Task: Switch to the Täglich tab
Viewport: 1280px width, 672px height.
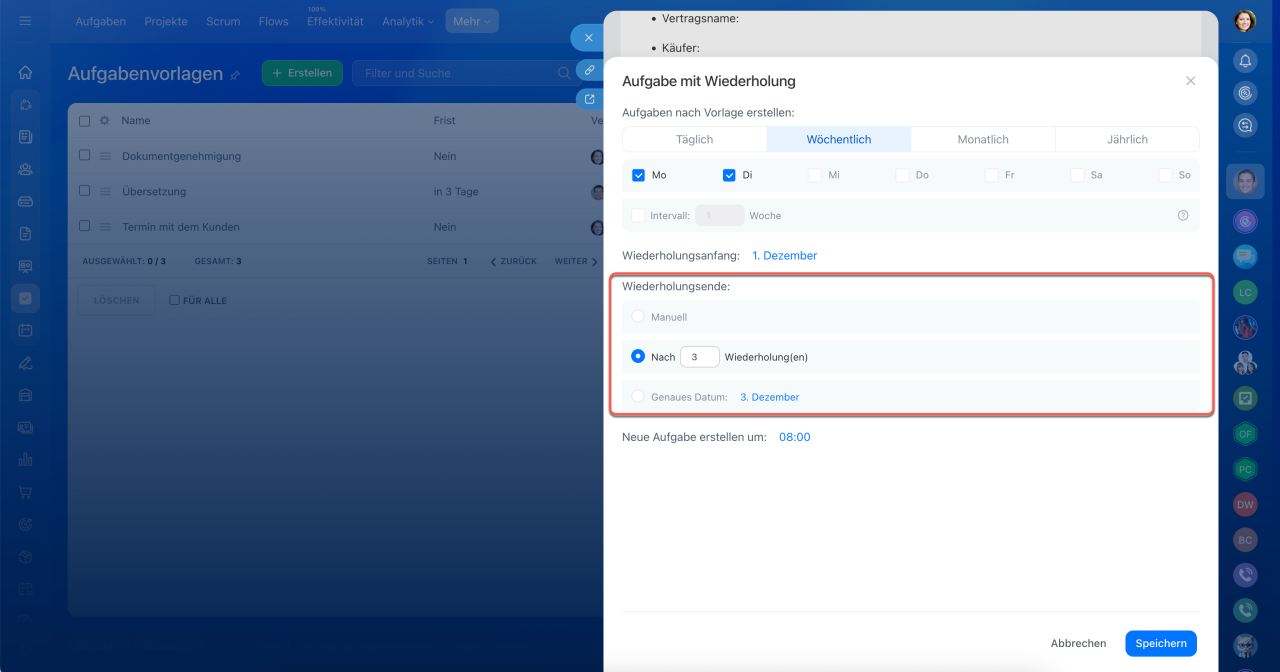Action: pos(694,139)
